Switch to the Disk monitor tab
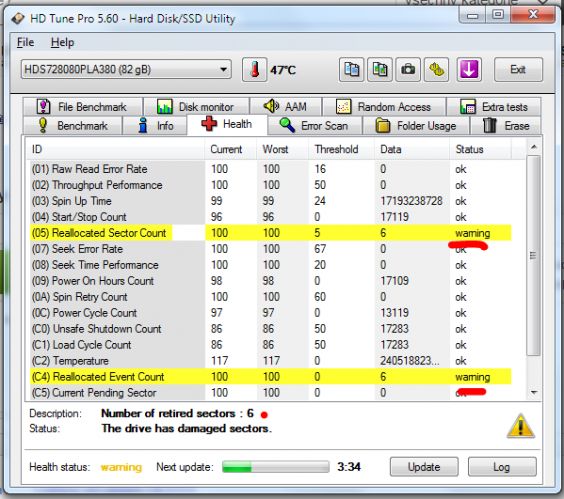 [x=196, y=107]
